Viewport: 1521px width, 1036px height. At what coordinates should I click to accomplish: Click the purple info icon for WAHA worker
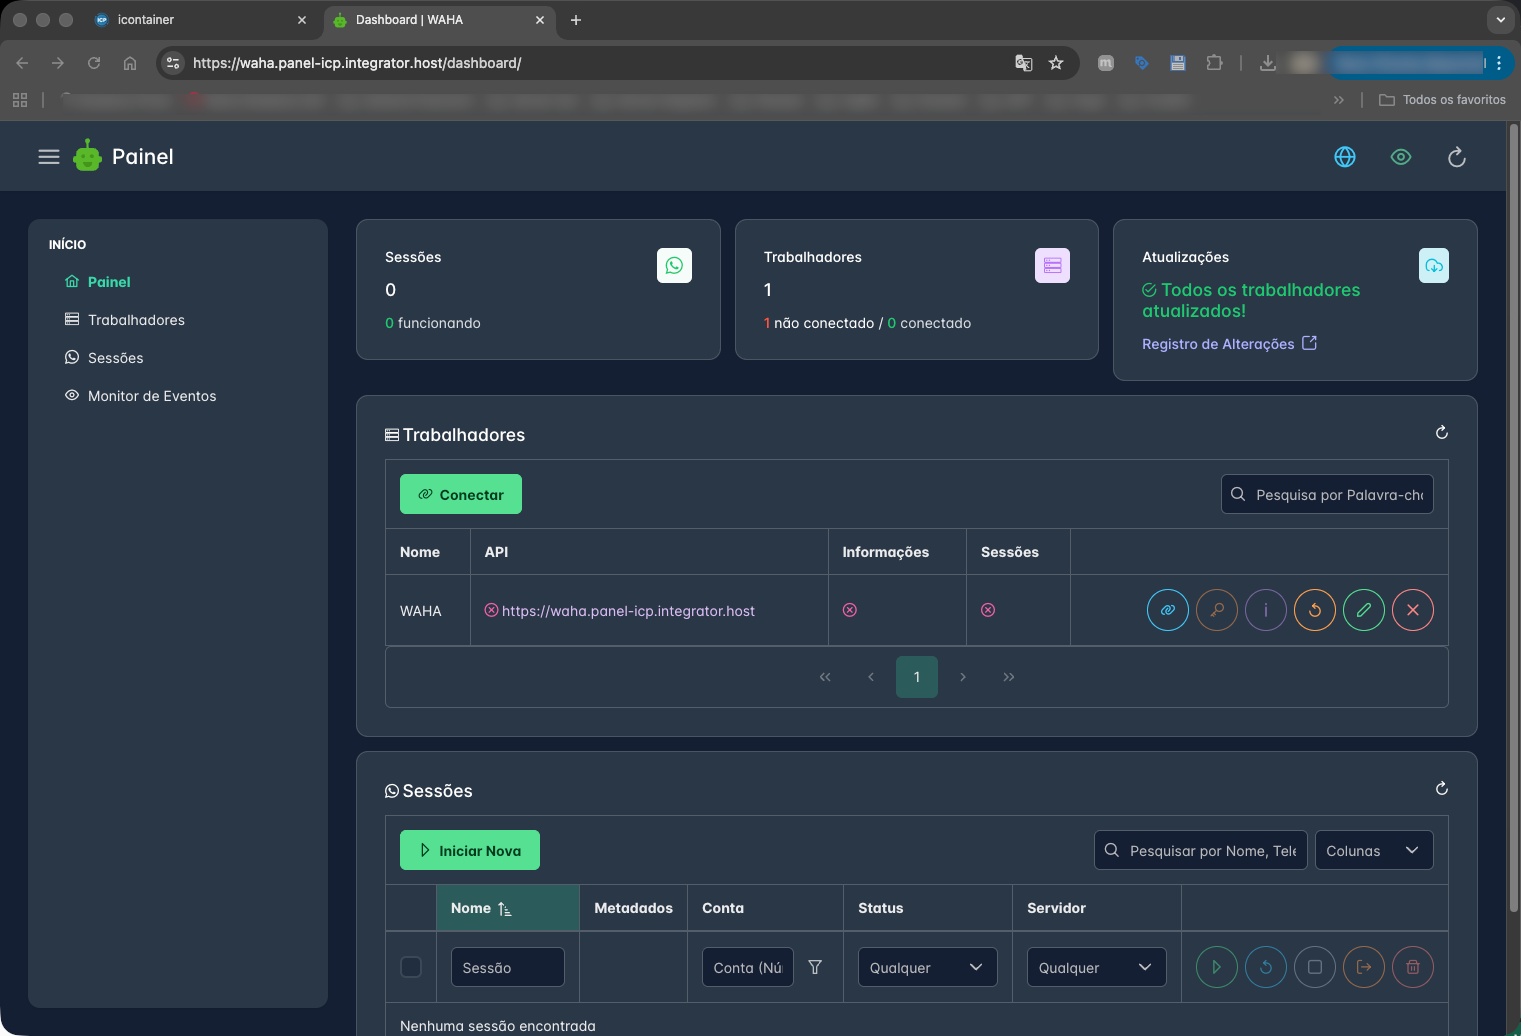pyautogui.click(x=1265, y=610)
